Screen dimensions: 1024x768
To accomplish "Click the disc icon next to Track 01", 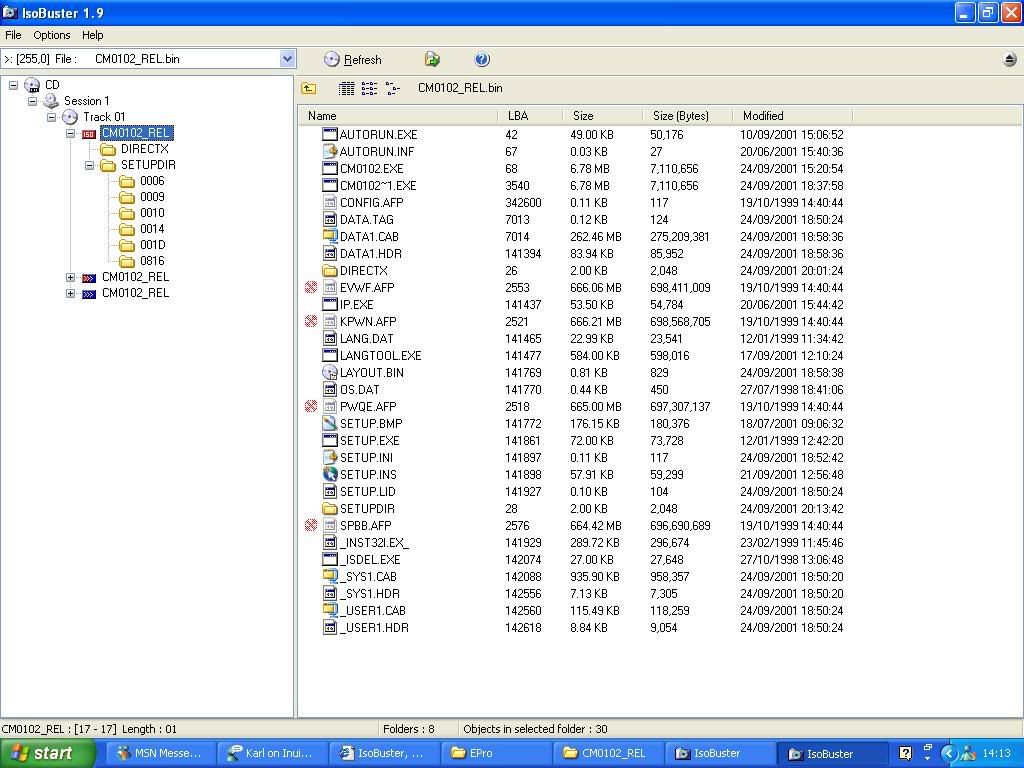I will pyautogui.click(x=70, y=117).
